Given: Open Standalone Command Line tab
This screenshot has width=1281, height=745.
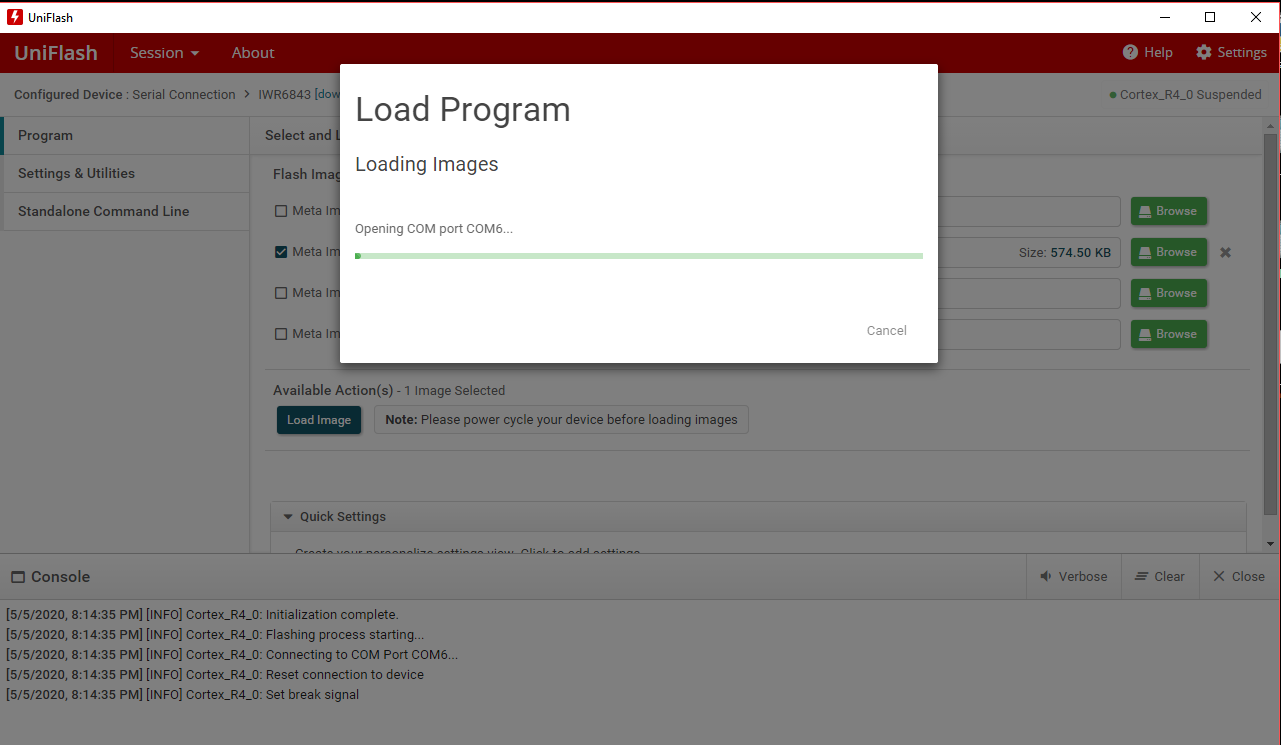Looking at the screenshot, I should pos(126,212).
